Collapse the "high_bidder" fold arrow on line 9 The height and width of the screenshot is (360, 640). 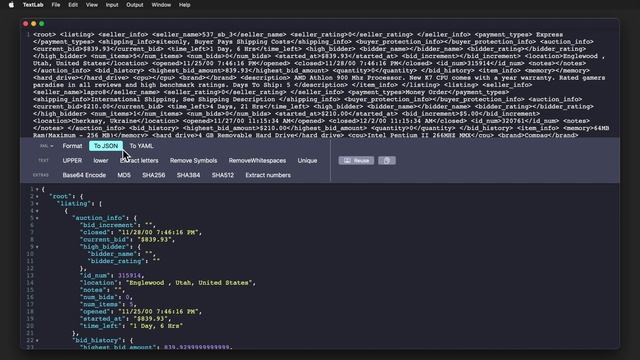pyautogui.click(x=37, y=247)
